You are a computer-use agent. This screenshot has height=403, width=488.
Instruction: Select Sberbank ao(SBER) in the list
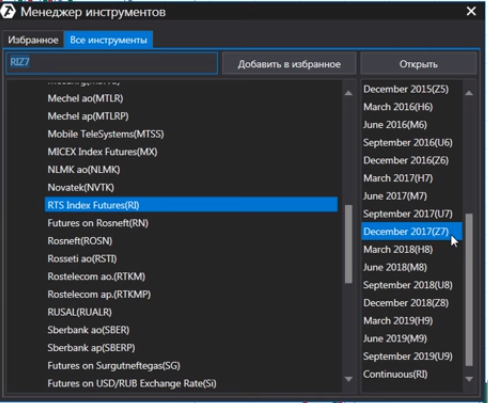88,330
